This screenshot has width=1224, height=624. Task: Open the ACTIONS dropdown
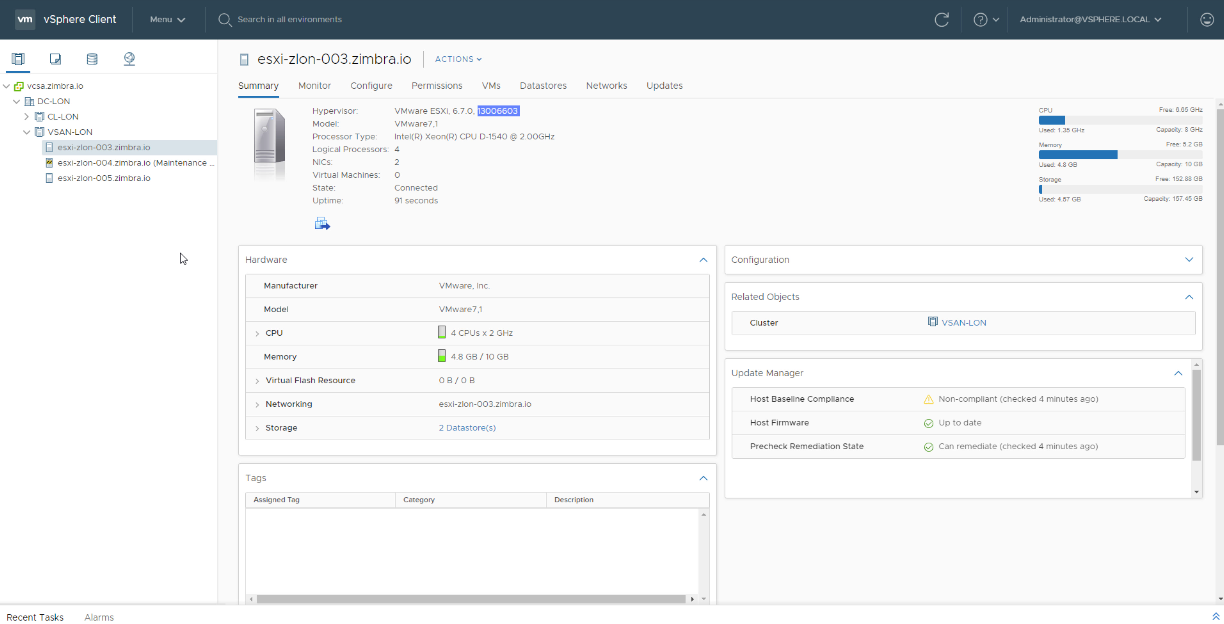pos(458,59)
